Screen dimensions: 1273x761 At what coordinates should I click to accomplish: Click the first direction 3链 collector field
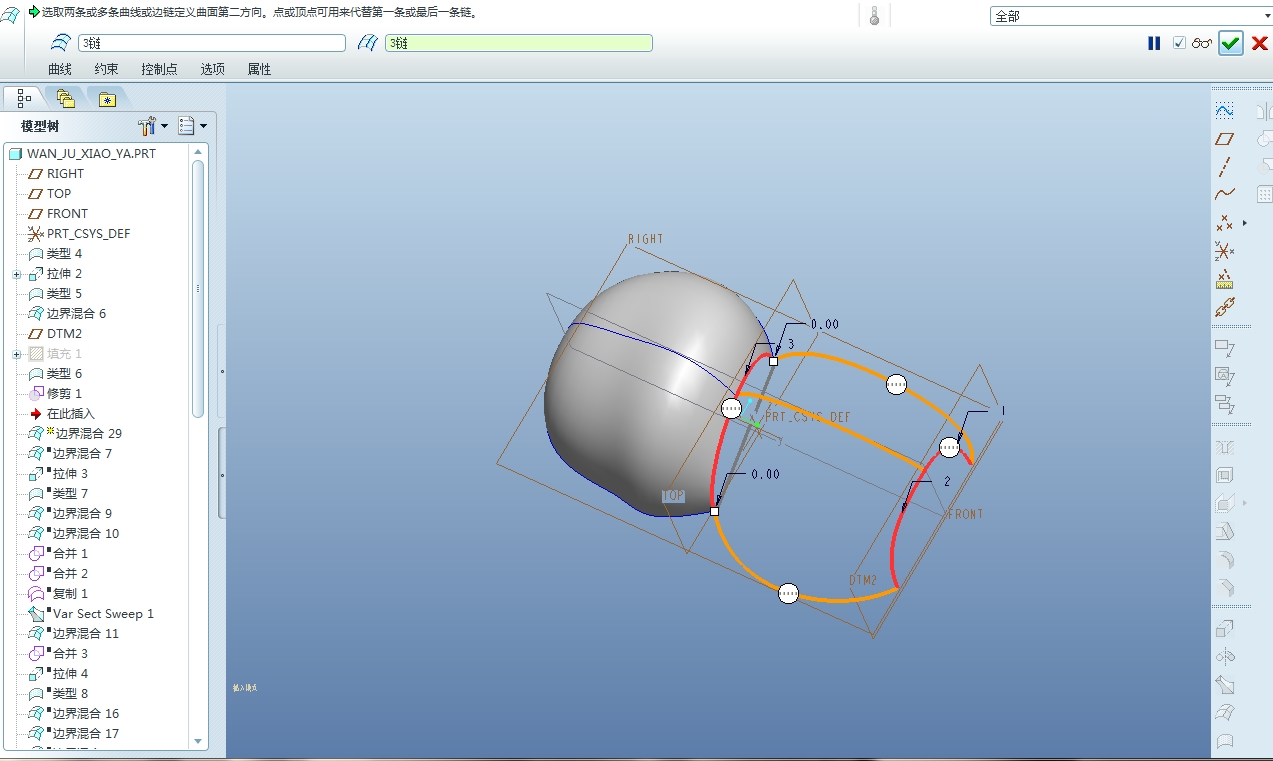pos(211,43)
